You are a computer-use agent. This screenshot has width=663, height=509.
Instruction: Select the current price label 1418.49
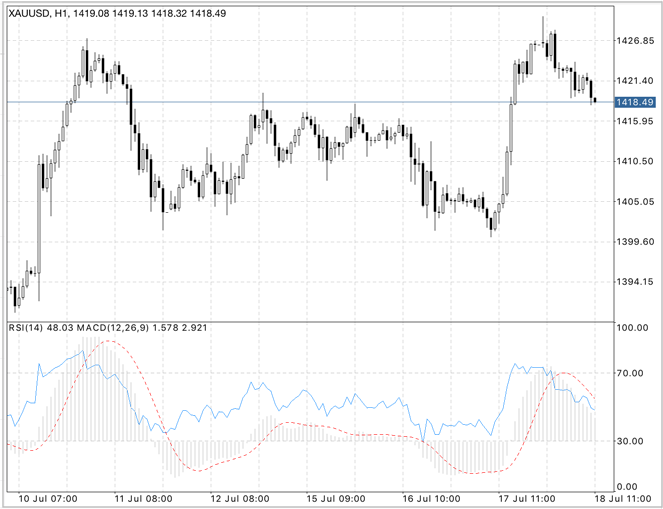(x=636, y=102)
